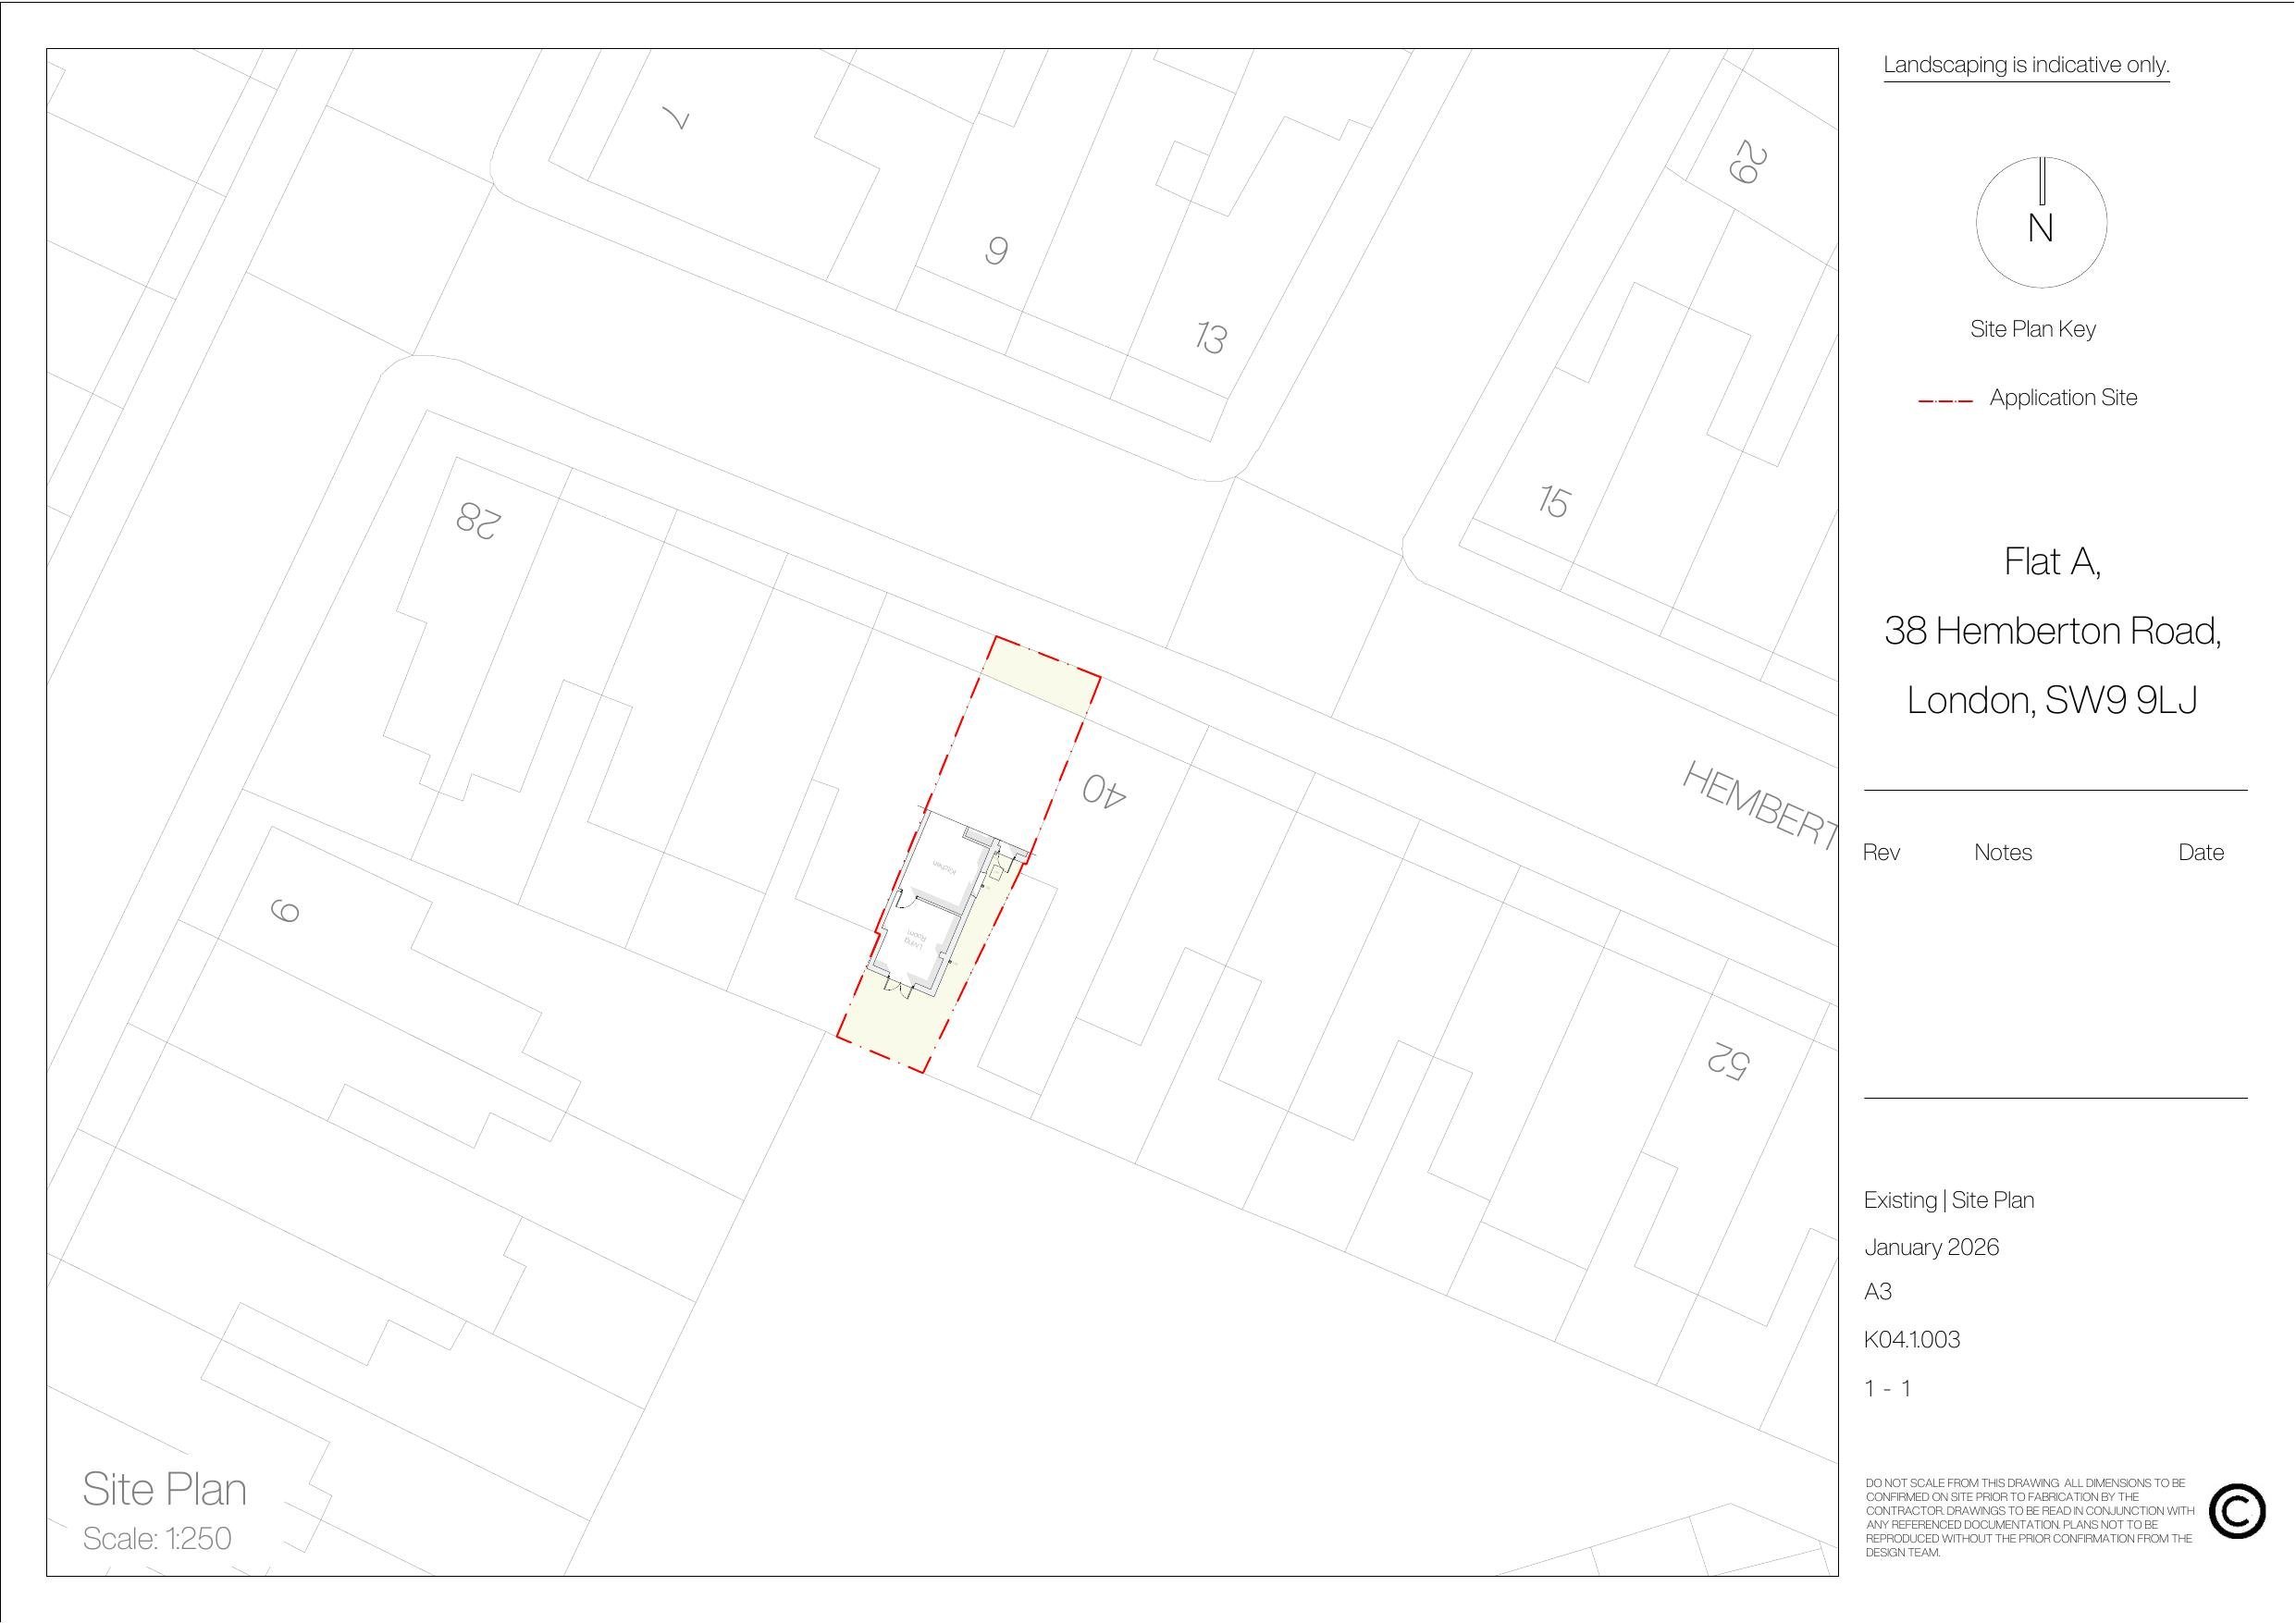
Task: Click the Living Room in the floor plan
Action: coord(915,941)
